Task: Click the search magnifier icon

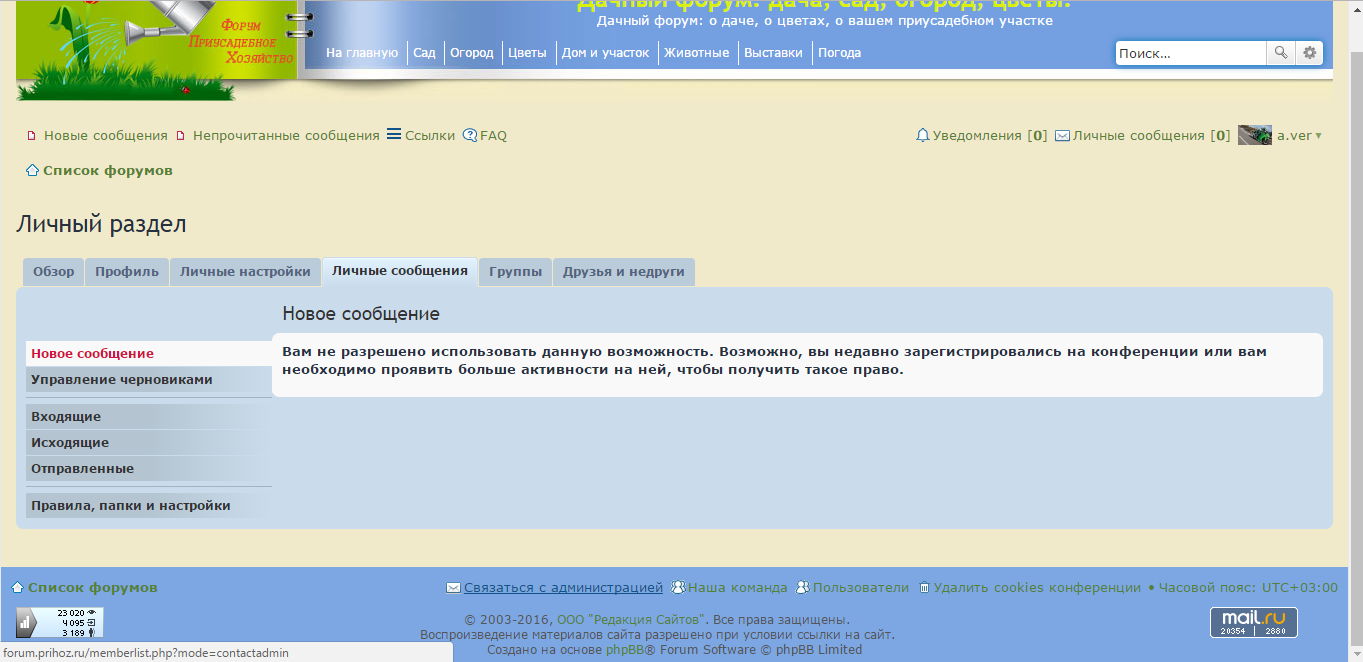Action: (1280, 53)
